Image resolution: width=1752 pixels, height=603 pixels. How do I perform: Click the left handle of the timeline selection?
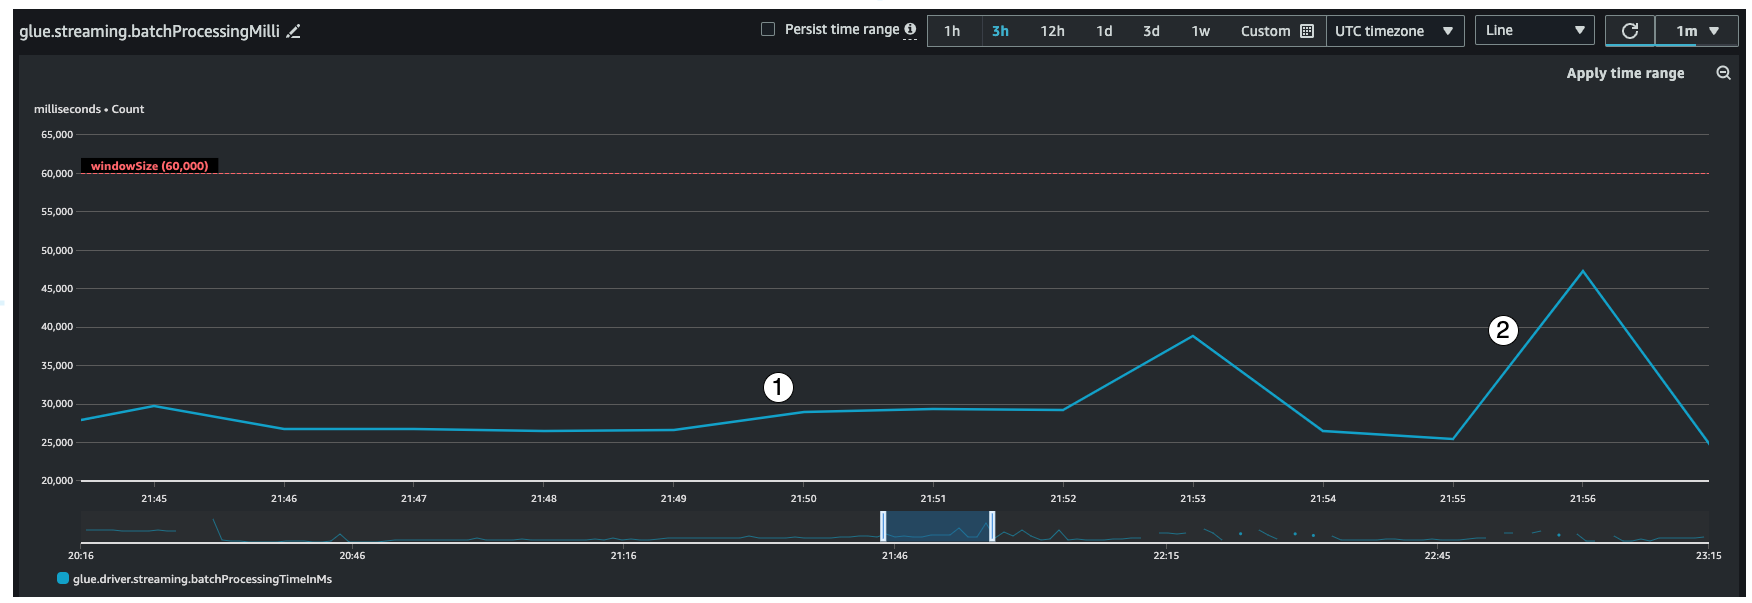click(883, 526)
